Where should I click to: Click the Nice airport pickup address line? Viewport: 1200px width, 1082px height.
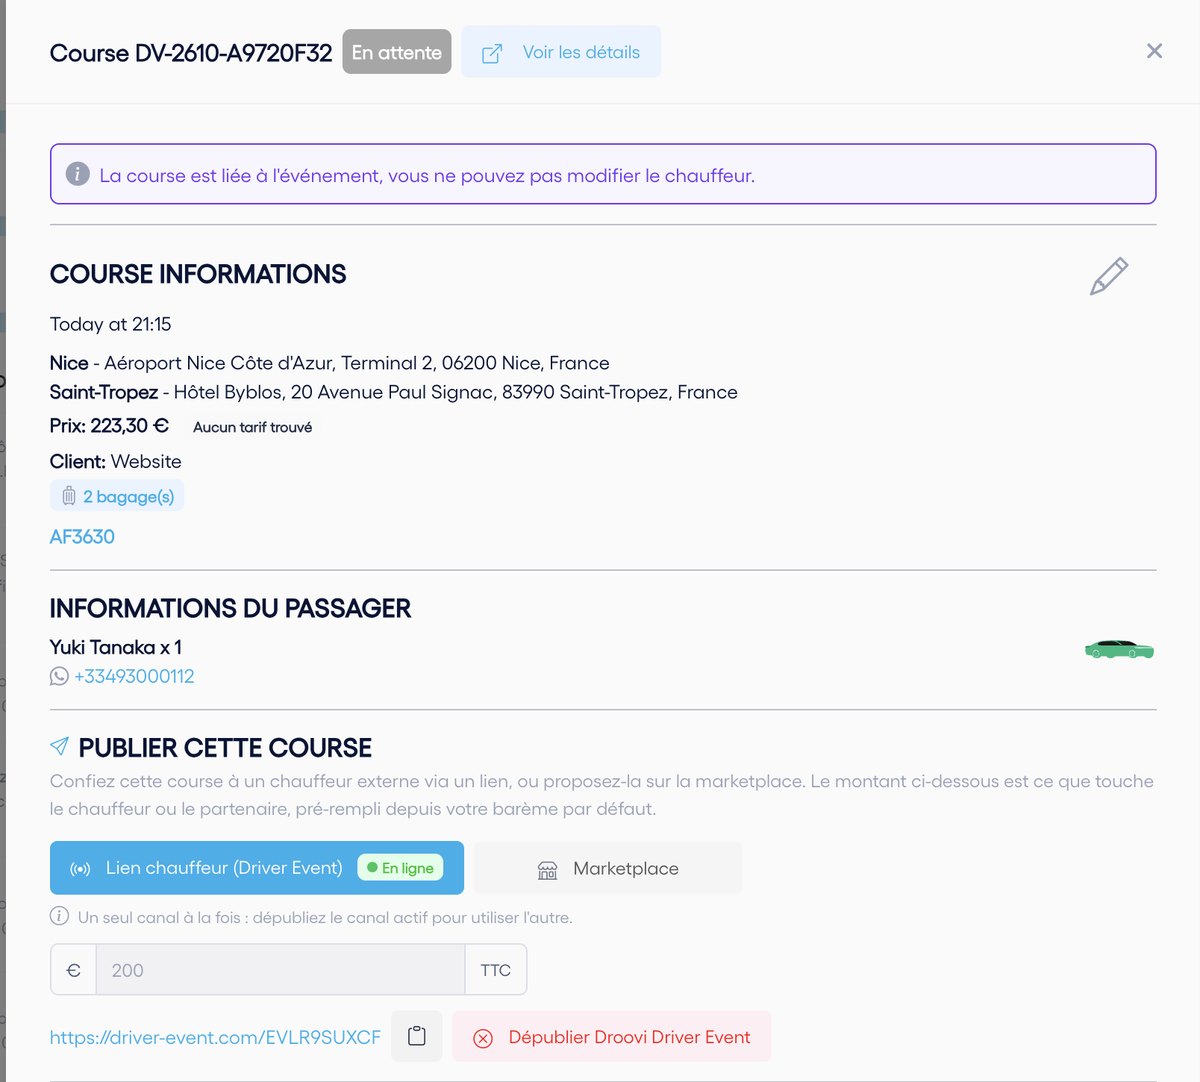(330, 363)
